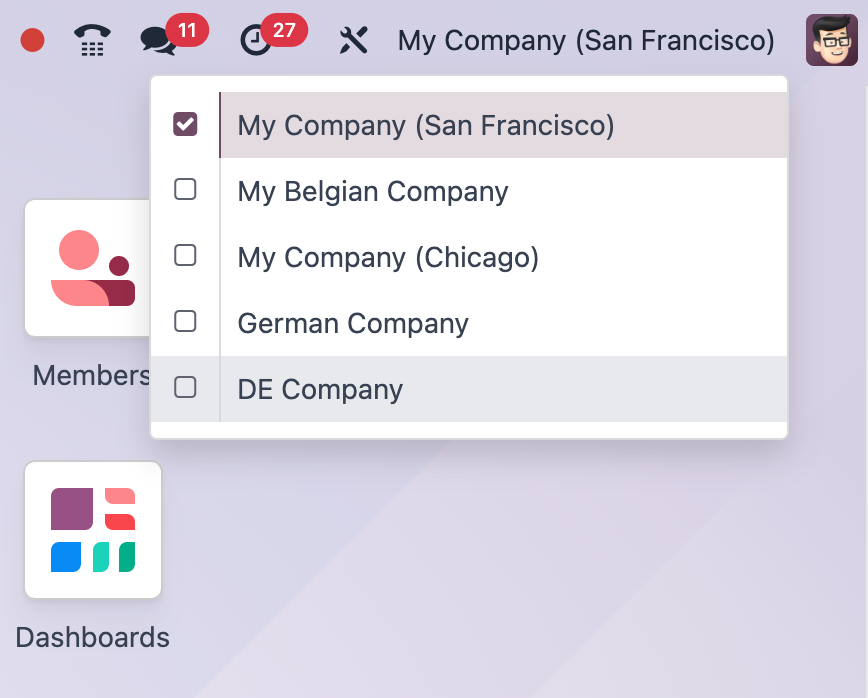This screenshot has width=868, height=698.
Task: Click the Members app label
Action: (x=91, y=375)
